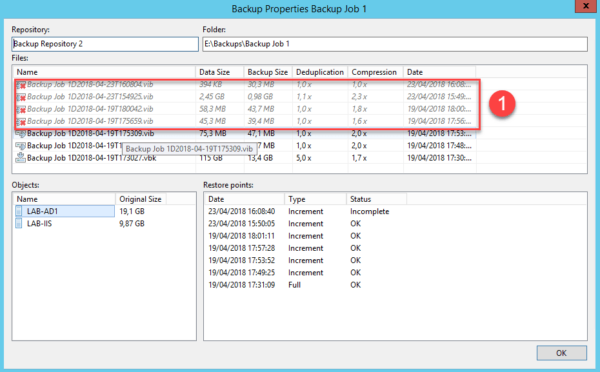Sort files by the Date column header
The image size is (600, 372).
(x=439, y=72)
